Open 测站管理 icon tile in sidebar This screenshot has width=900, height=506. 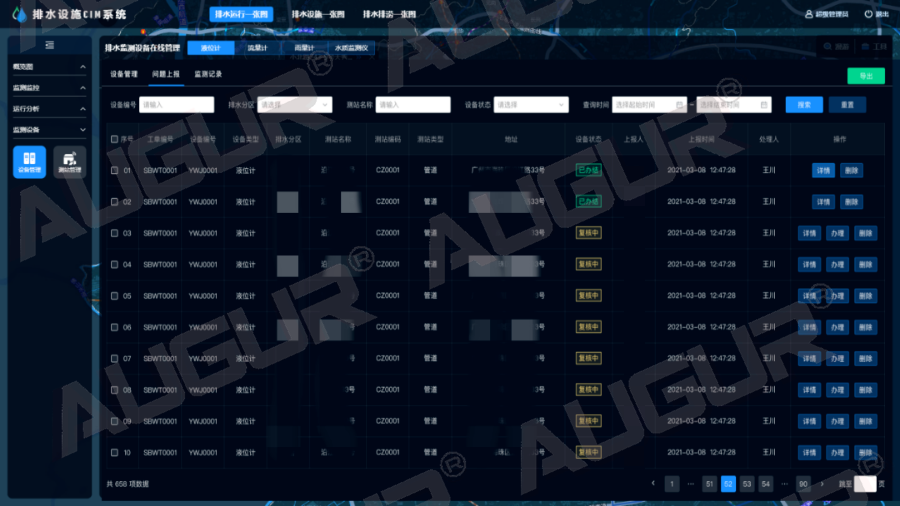click(69, 161)
